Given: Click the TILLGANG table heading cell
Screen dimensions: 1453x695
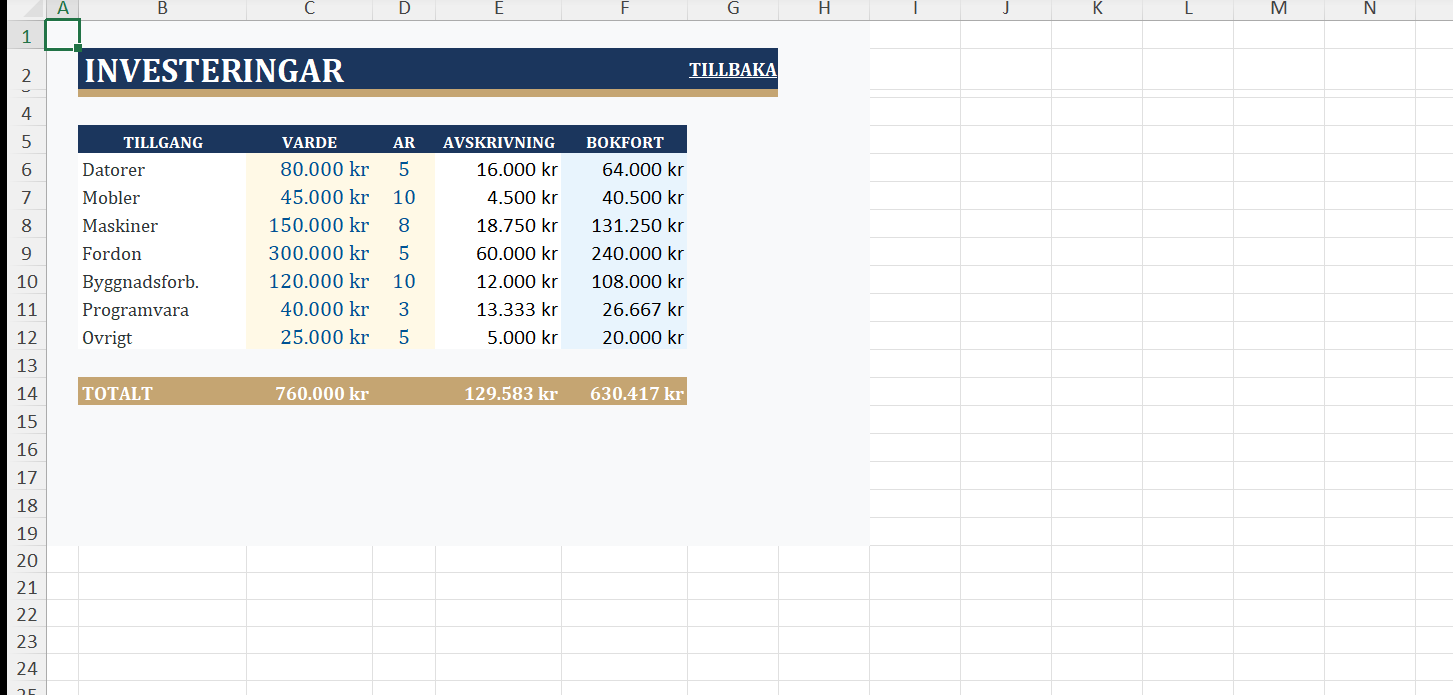Looking at the screenshot, I should [162, 142].
